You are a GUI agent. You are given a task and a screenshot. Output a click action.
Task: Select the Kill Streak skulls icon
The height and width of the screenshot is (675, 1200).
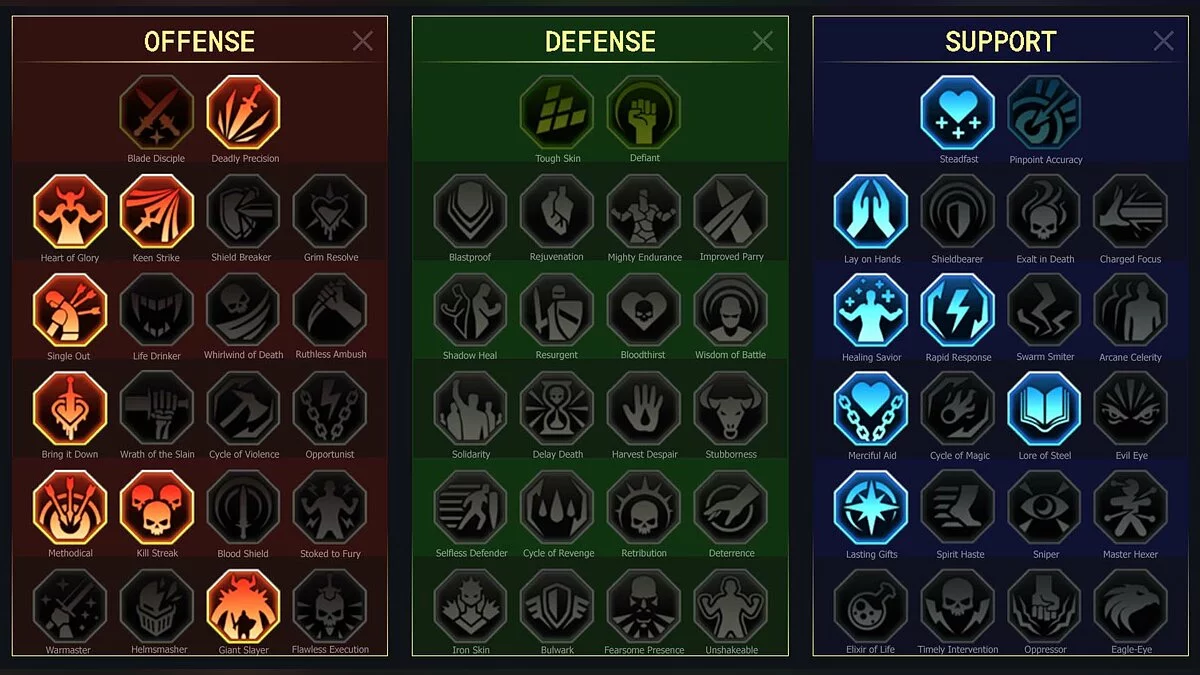tap(157, 508)
